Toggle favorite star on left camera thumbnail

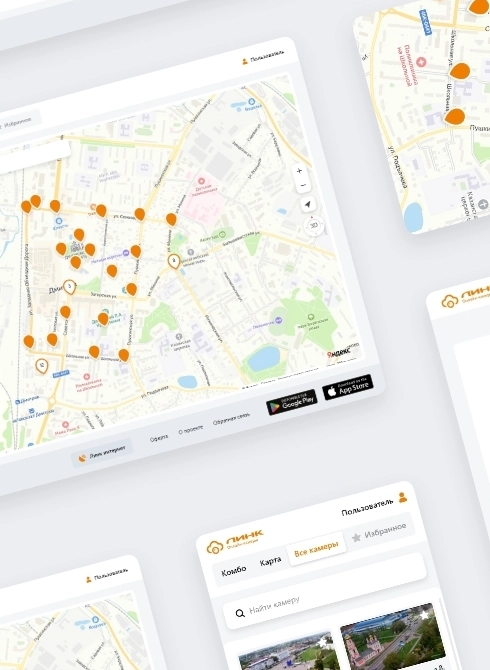click(322, 642)
